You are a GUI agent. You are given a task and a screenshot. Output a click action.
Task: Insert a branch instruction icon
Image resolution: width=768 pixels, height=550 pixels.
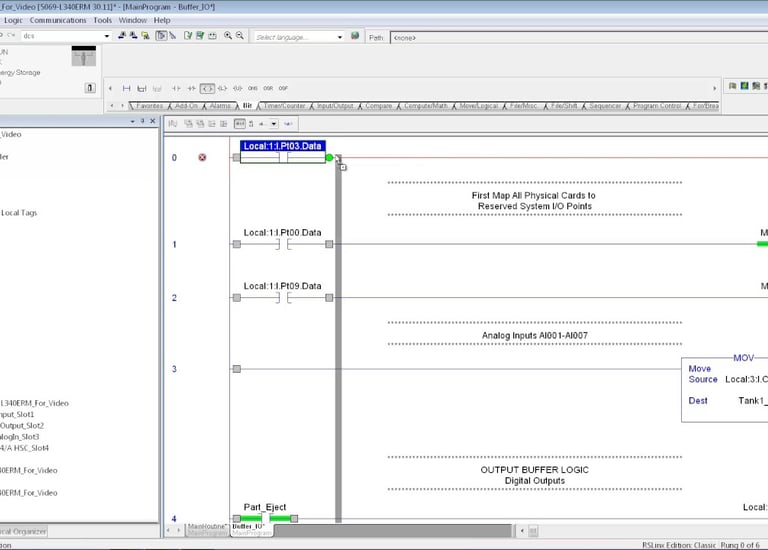click(142, 88)
